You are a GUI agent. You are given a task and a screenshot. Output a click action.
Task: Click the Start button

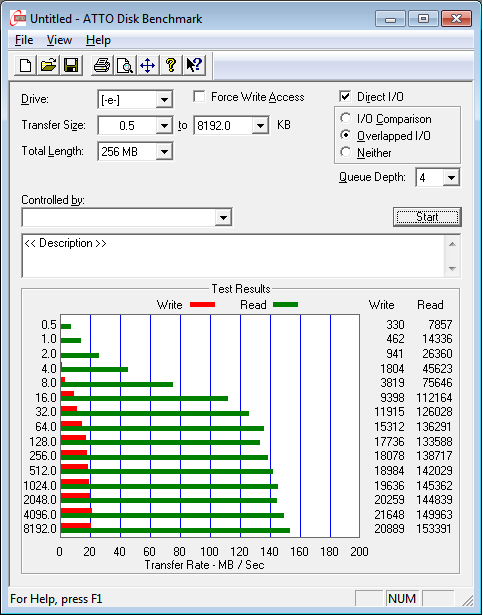pos(427,217)
